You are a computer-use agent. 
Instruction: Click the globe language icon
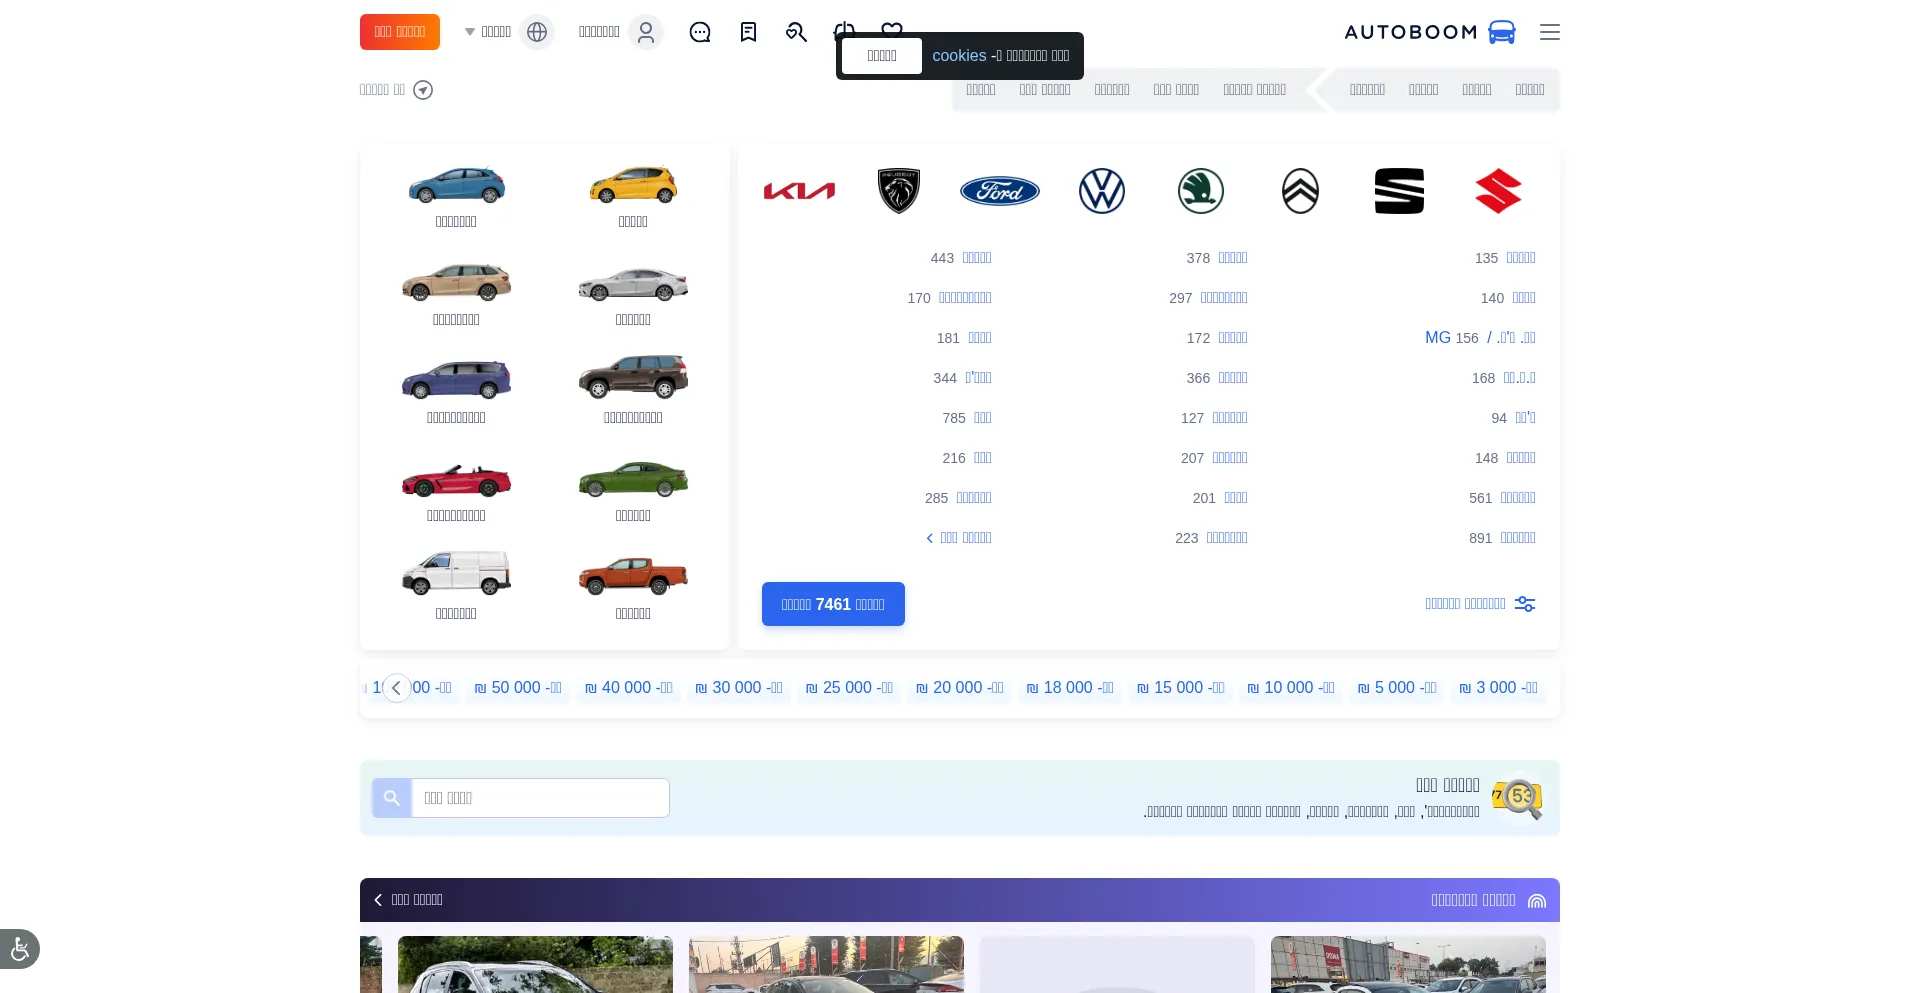pyautogui.click(x=537, y=32)
